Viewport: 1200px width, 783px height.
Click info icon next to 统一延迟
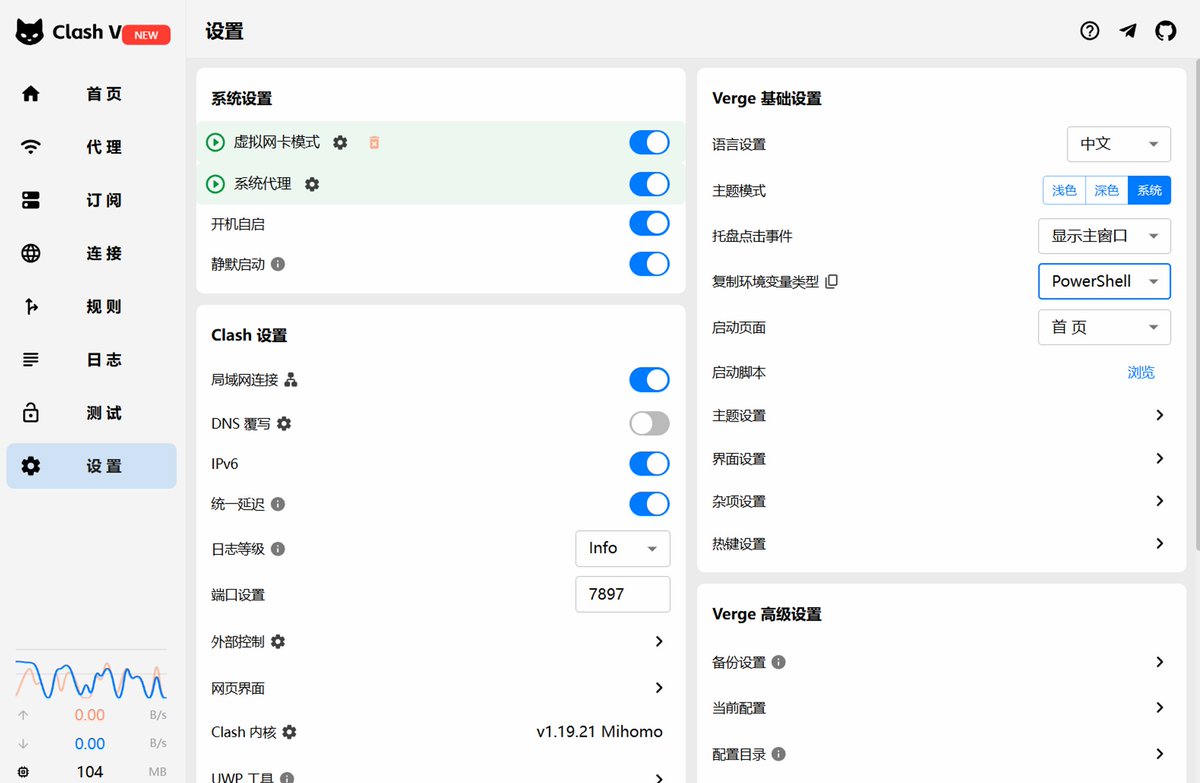pyautogui.click(x=278, y=504)
